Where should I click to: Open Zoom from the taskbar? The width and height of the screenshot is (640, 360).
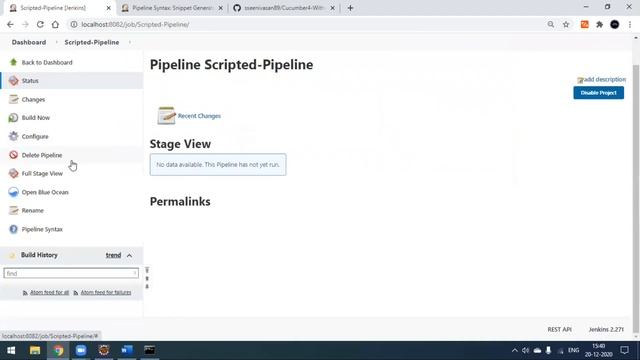point(81,350)
